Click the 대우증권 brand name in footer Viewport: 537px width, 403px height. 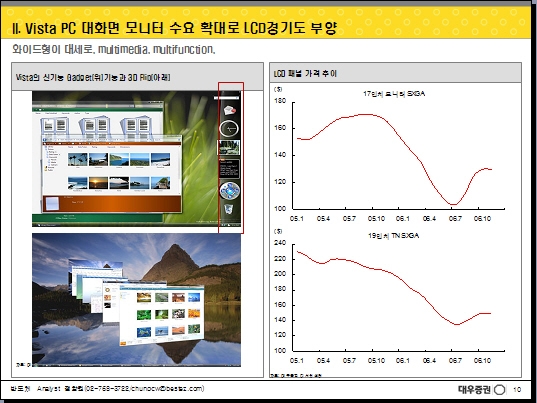(474, 389)
